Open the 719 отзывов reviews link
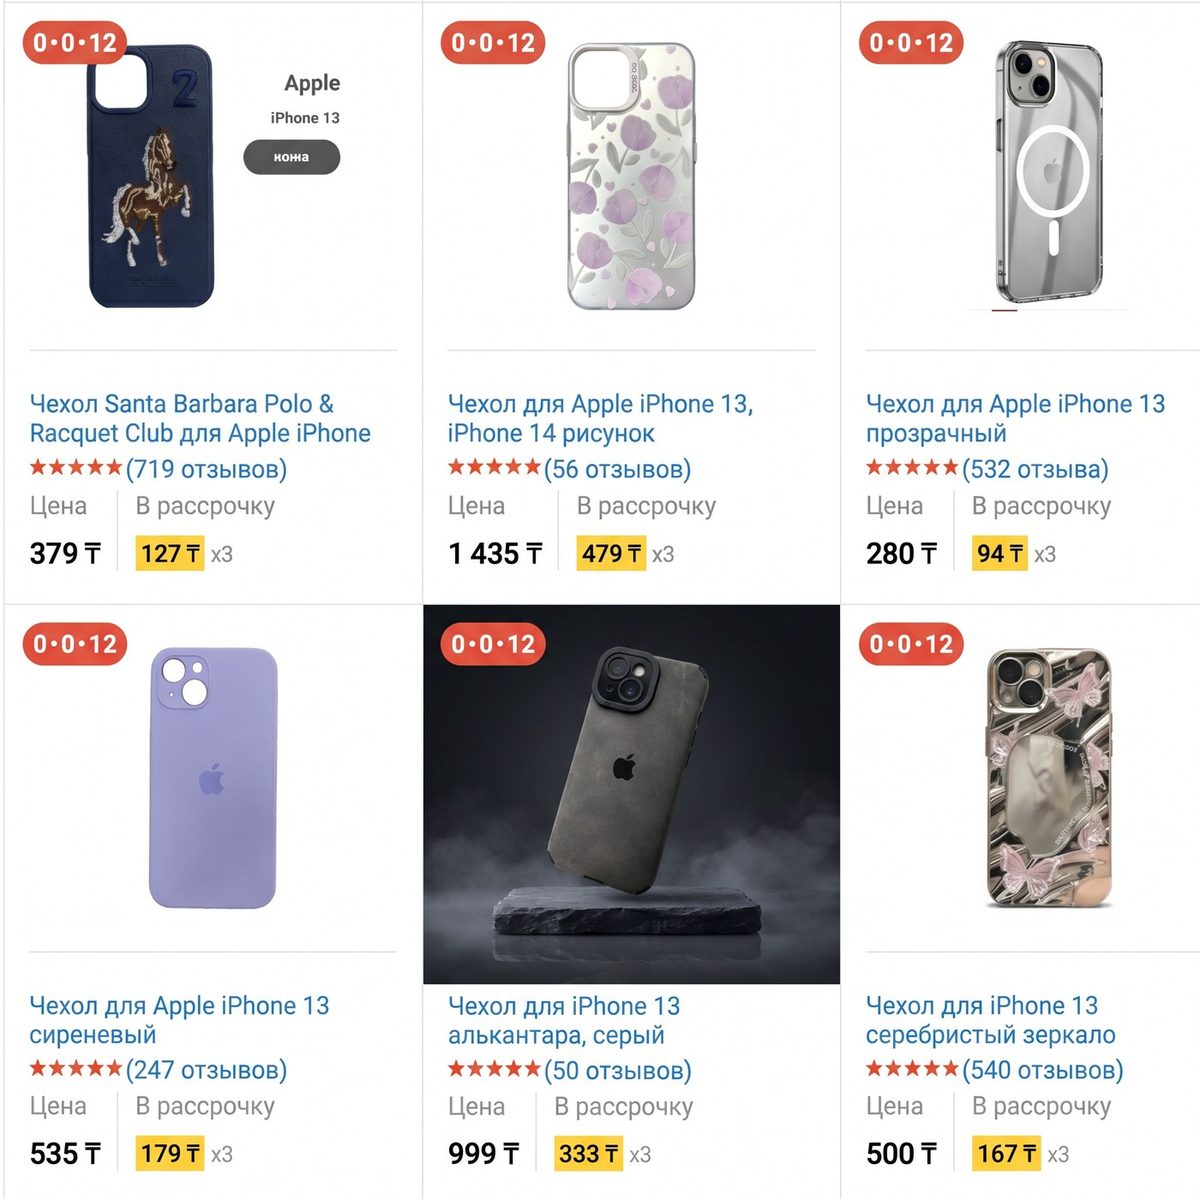1200x1200 pixels. pos(207,469)
